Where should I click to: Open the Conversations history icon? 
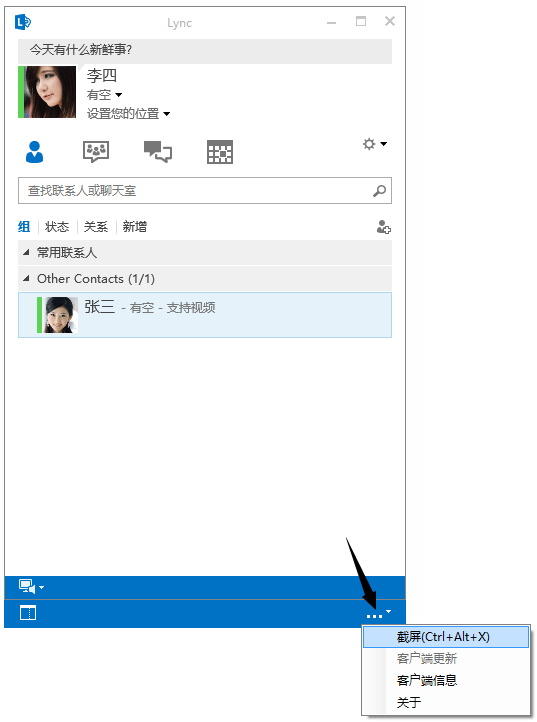point(158,151)
